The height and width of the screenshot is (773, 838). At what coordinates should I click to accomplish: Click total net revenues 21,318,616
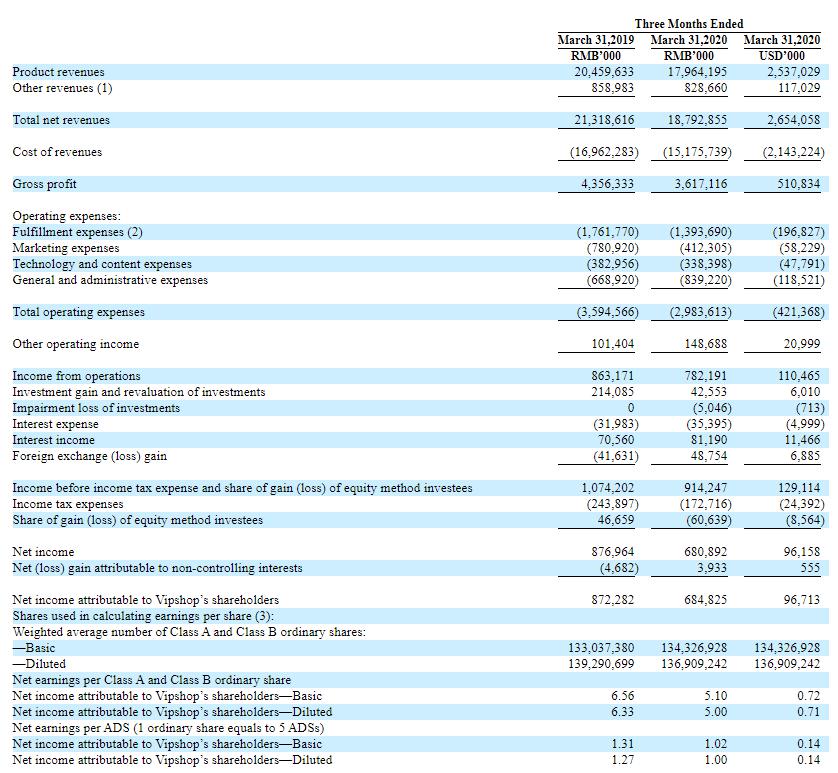click(604, 120)
